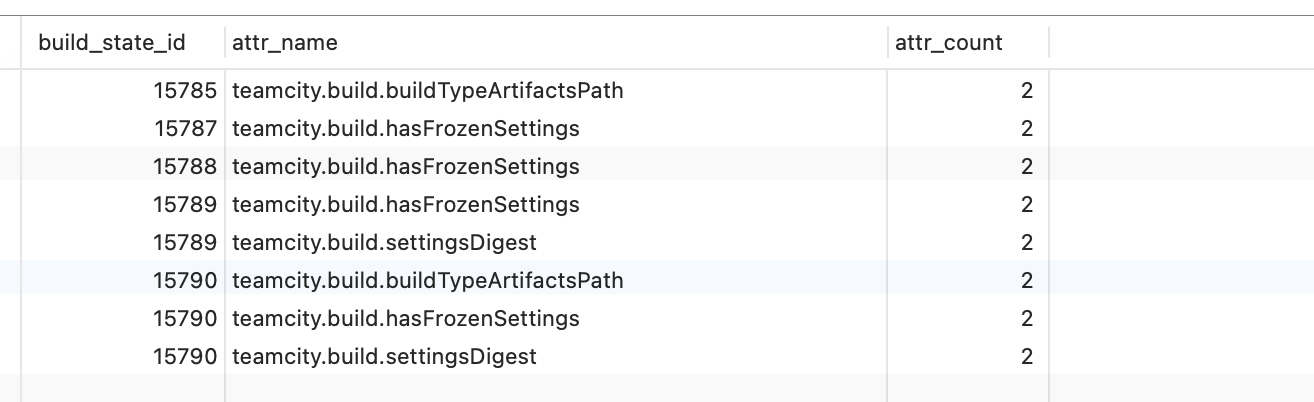Click settingsDigest name in row 15789
The image size is (1314, 402).
[x=384, y=243]
